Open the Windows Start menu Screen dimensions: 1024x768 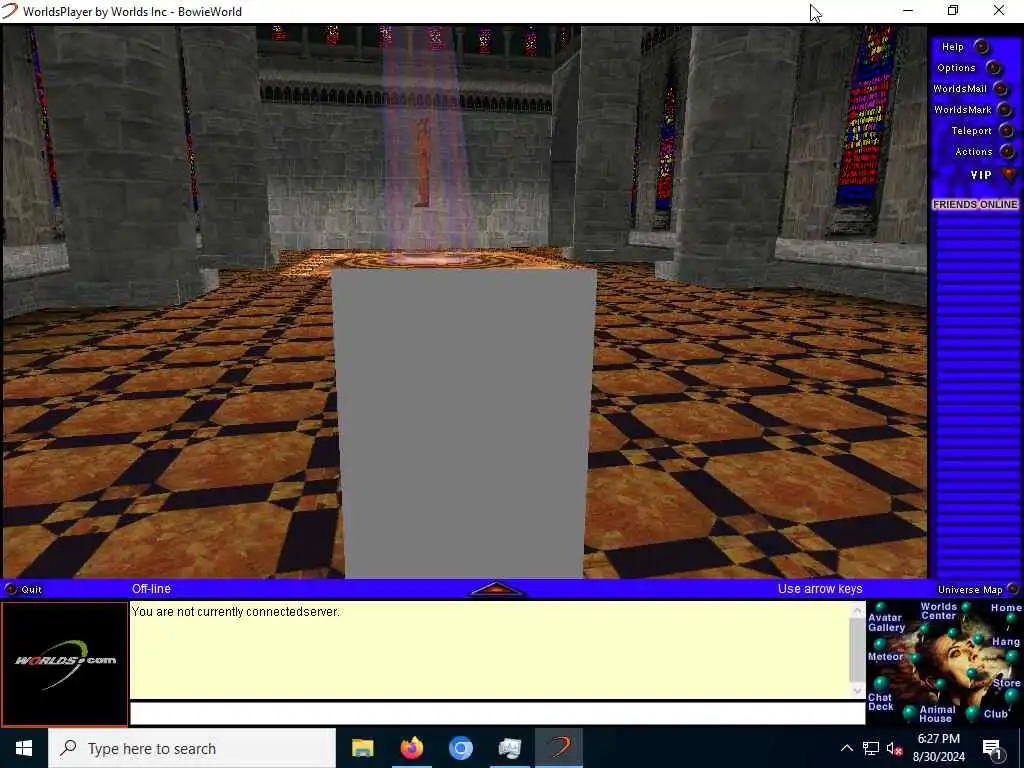[x=24, y=748]
